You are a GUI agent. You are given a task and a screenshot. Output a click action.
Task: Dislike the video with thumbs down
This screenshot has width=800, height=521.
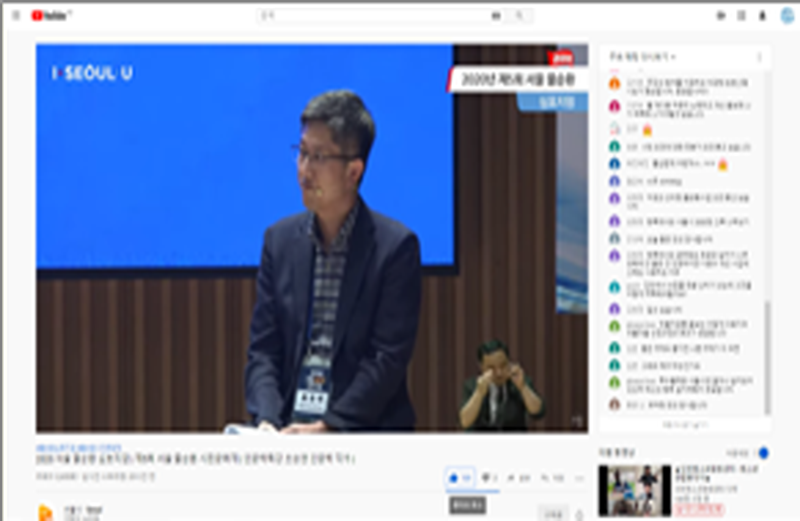(x=490, y=478)
